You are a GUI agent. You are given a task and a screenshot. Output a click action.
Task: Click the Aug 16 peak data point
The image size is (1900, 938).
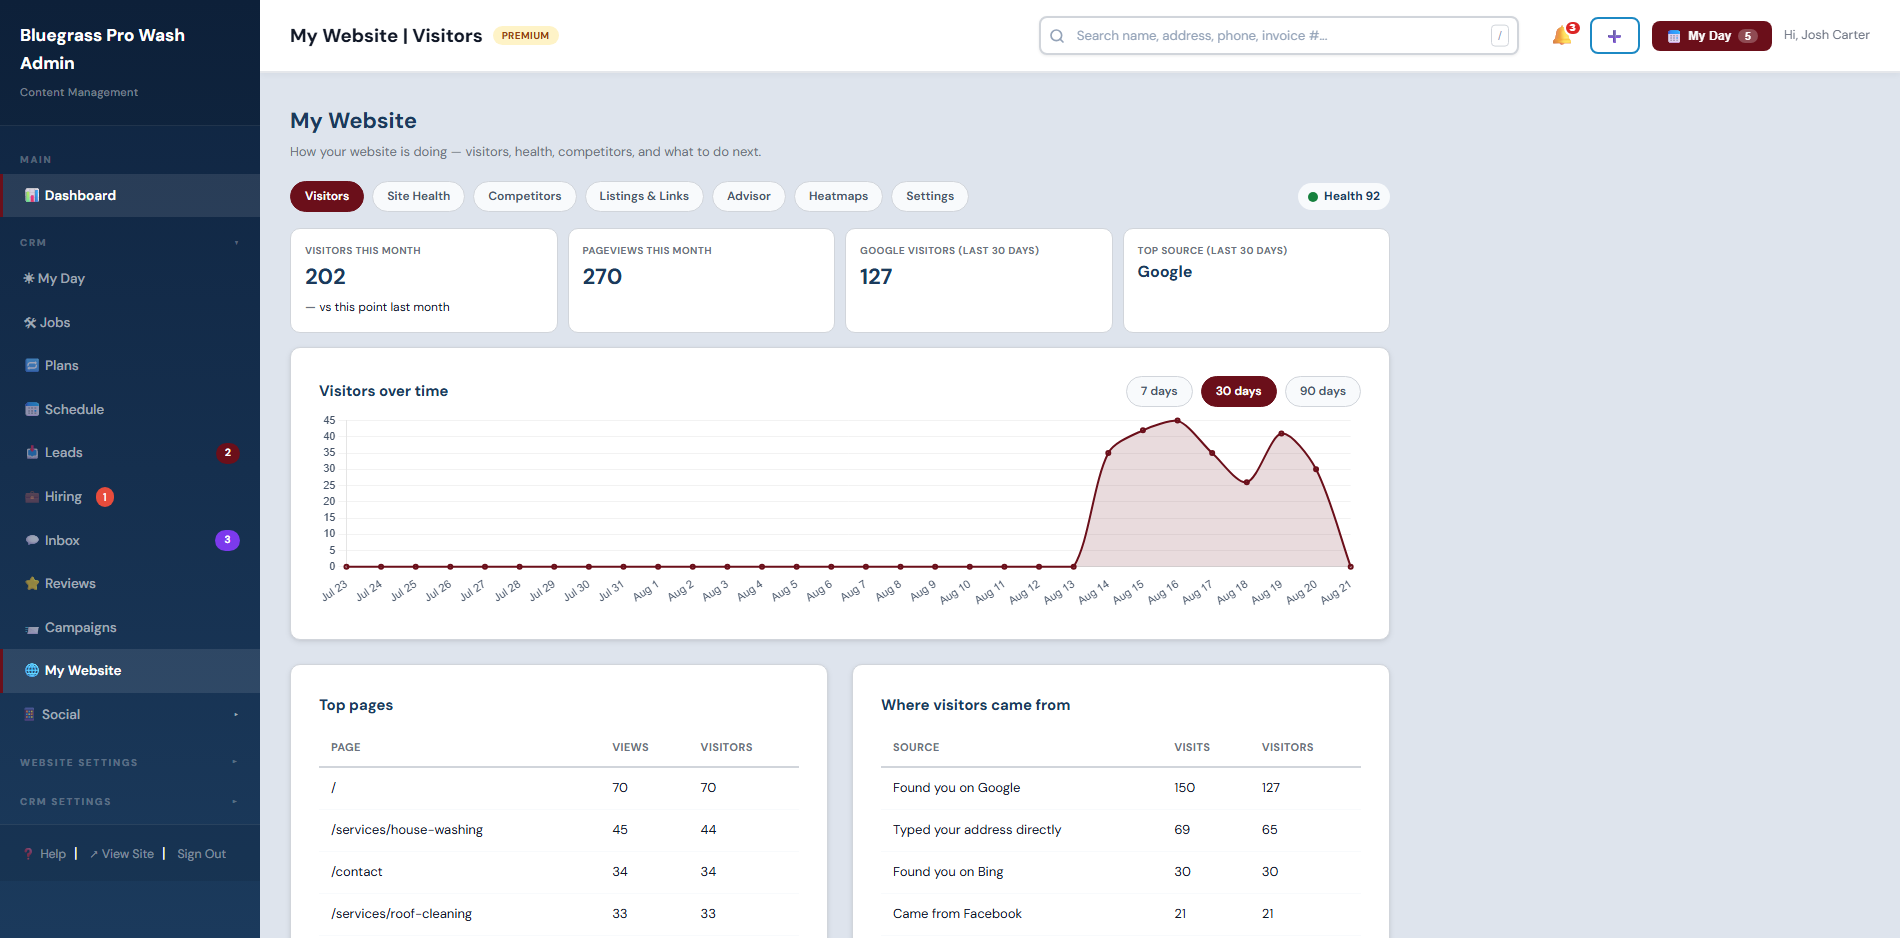click(x=1178, y=421)
